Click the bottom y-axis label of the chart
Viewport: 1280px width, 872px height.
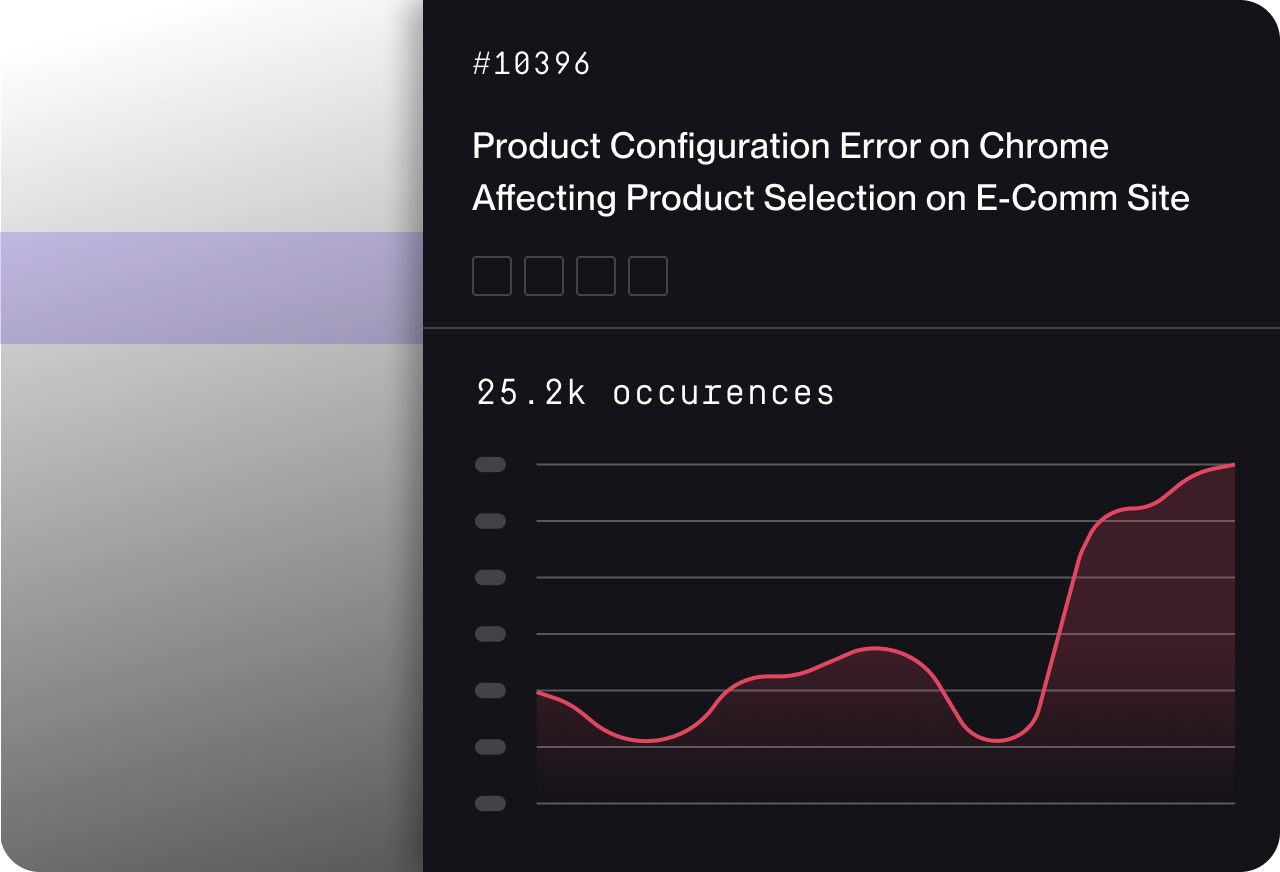pyautogui.click(x=490, y=803)
